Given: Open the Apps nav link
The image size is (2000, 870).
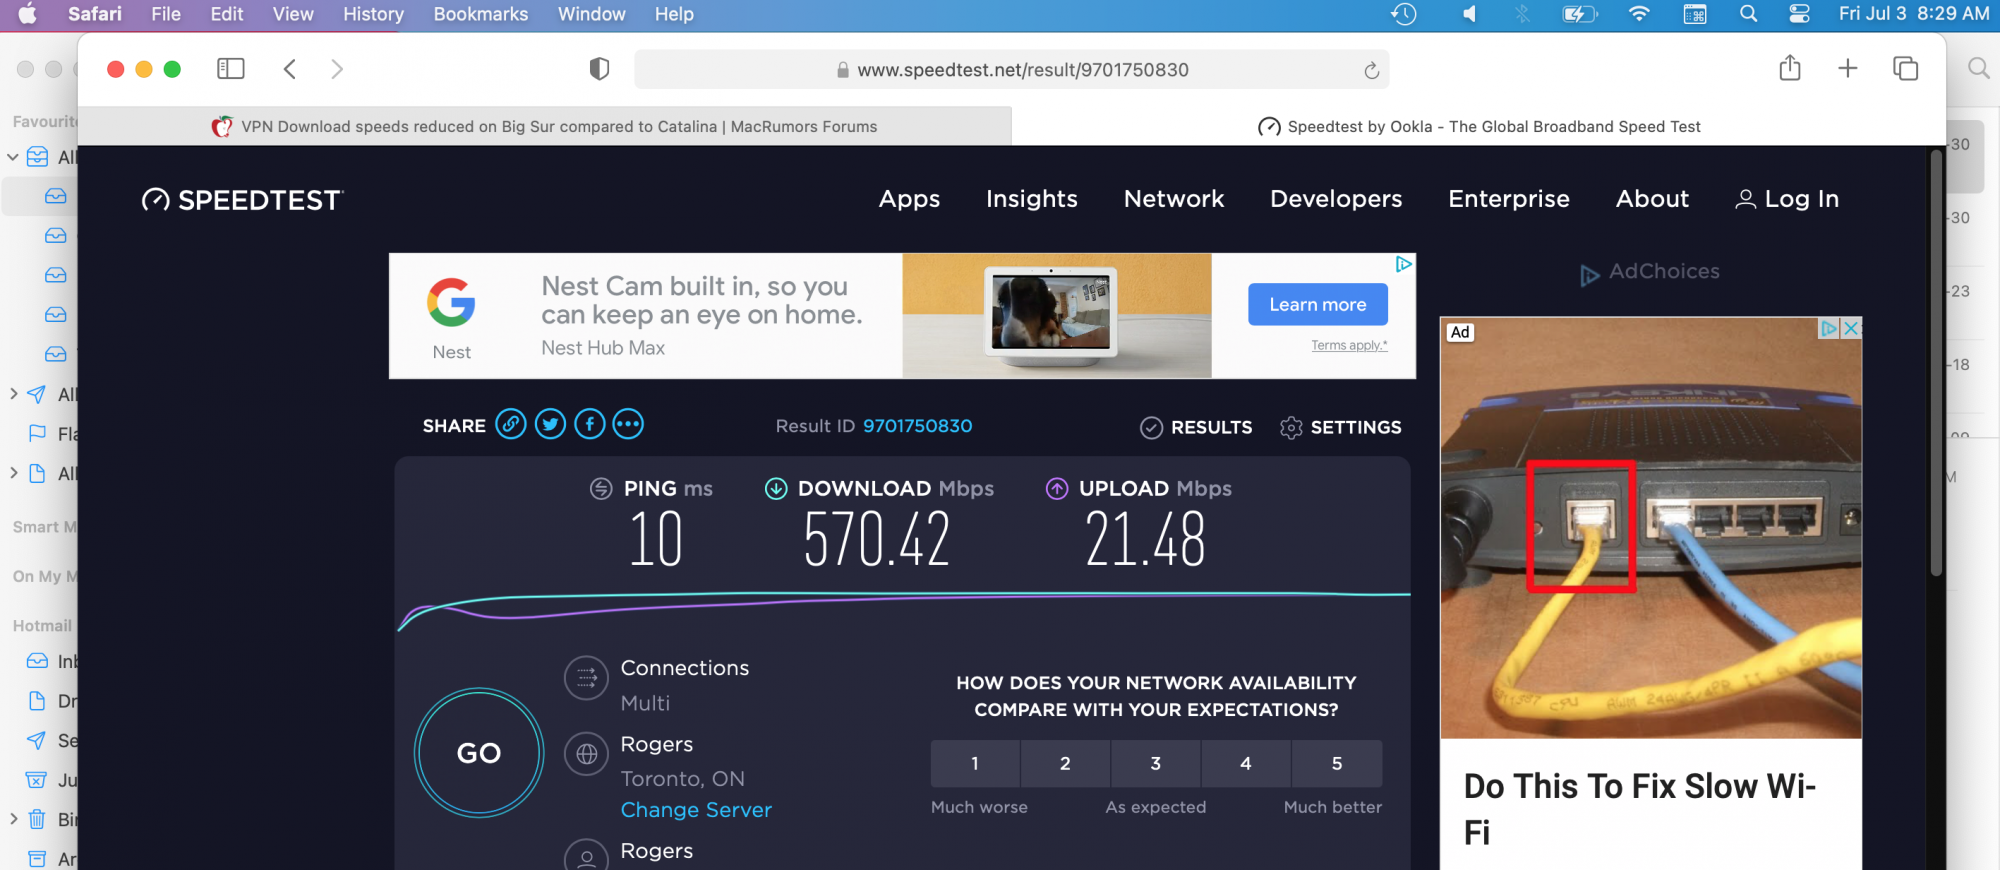Looking at the screenshot, I should [909, 199].
